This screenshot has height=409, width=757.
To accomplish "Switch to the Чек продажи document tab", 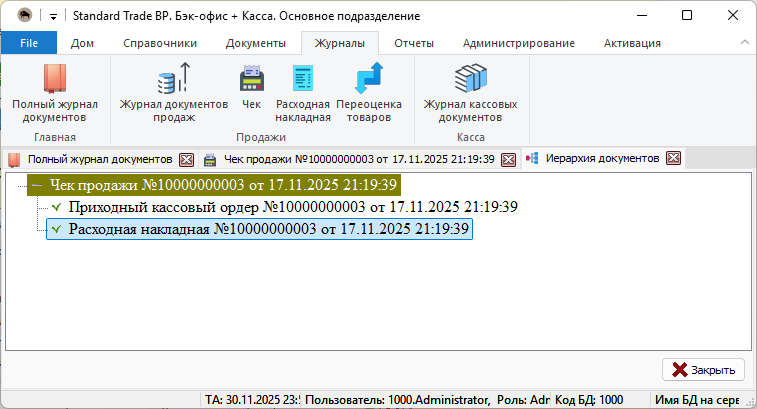I will pos(359,159).
